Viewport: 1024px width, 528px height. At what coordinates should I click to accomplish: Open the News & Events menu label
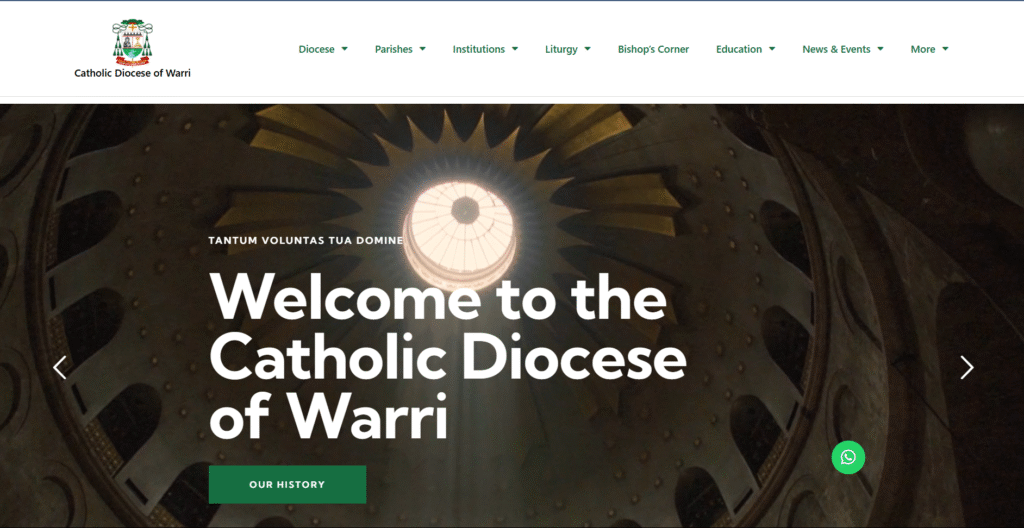[836, 49]
